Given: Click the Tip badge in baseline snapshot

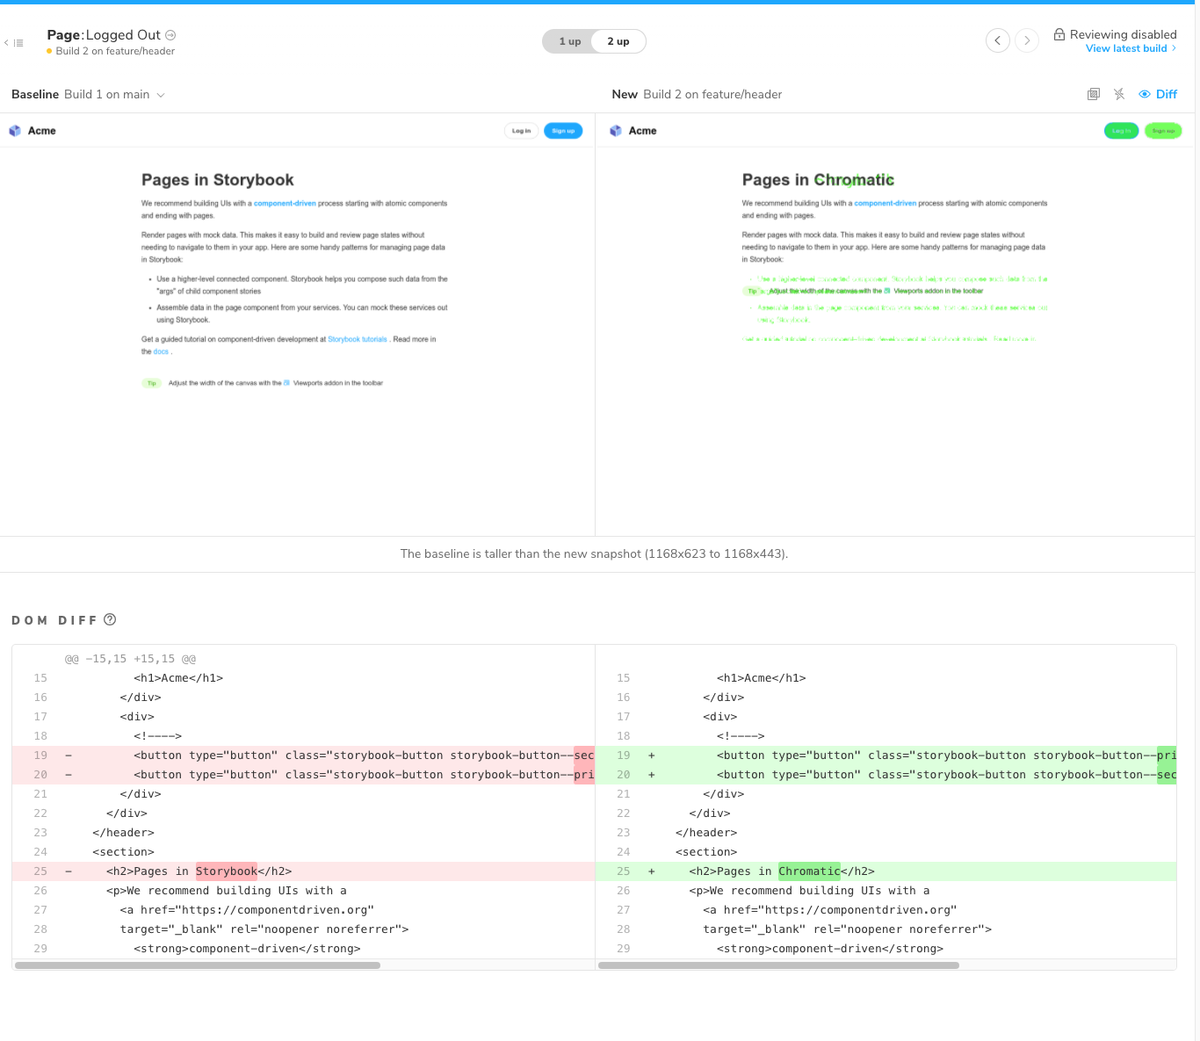Looking at the screenshot, I should [151, 383].
